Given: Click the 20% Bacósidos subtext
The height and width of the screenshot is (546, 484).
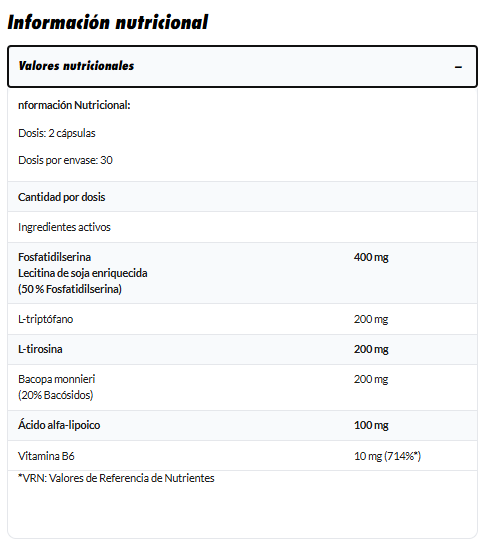Looking at the screenshot, I should point(56,395).
